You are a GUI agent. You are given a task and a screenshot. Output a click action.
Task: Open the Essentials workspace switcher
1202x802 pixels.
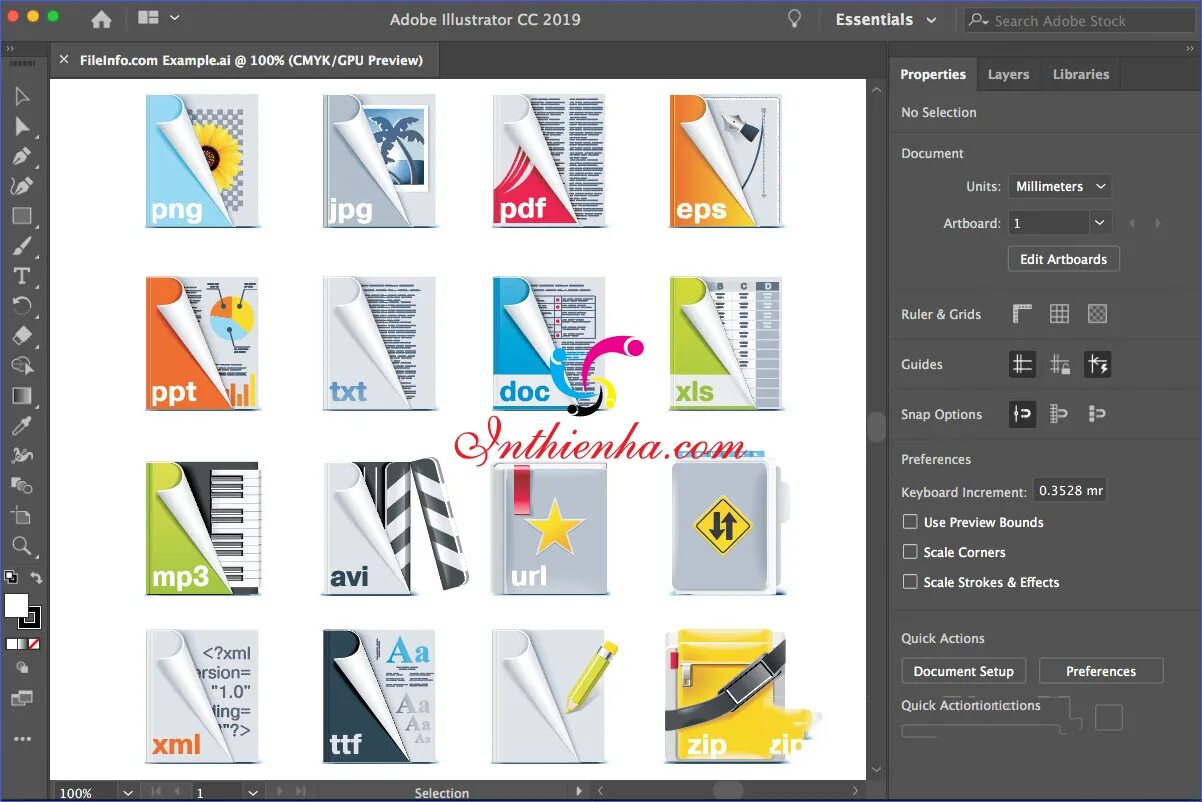pos(886,19)
